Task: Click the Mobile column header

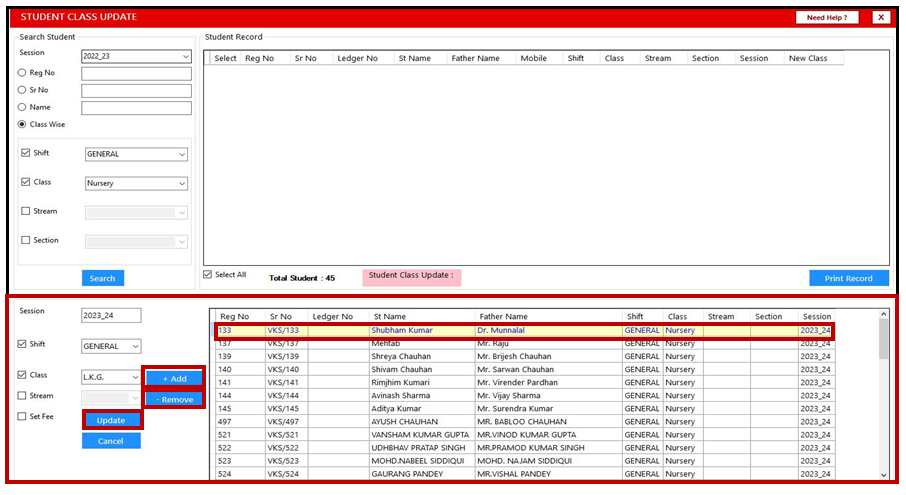Action: pyautogui.click(x=533, y=58)
